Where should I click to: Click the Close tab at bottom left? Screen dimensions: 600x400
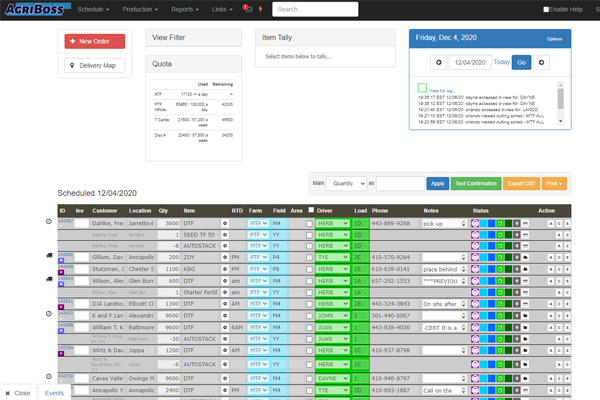pos(18,393)
